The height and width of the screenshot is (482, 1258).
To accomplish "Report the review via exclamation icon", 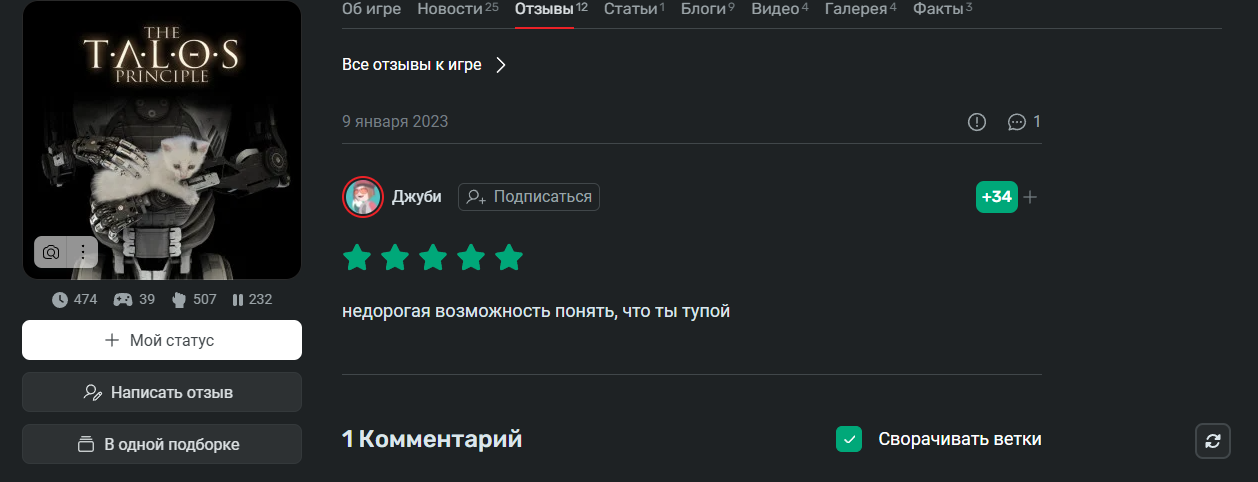I will click(977, 122).
